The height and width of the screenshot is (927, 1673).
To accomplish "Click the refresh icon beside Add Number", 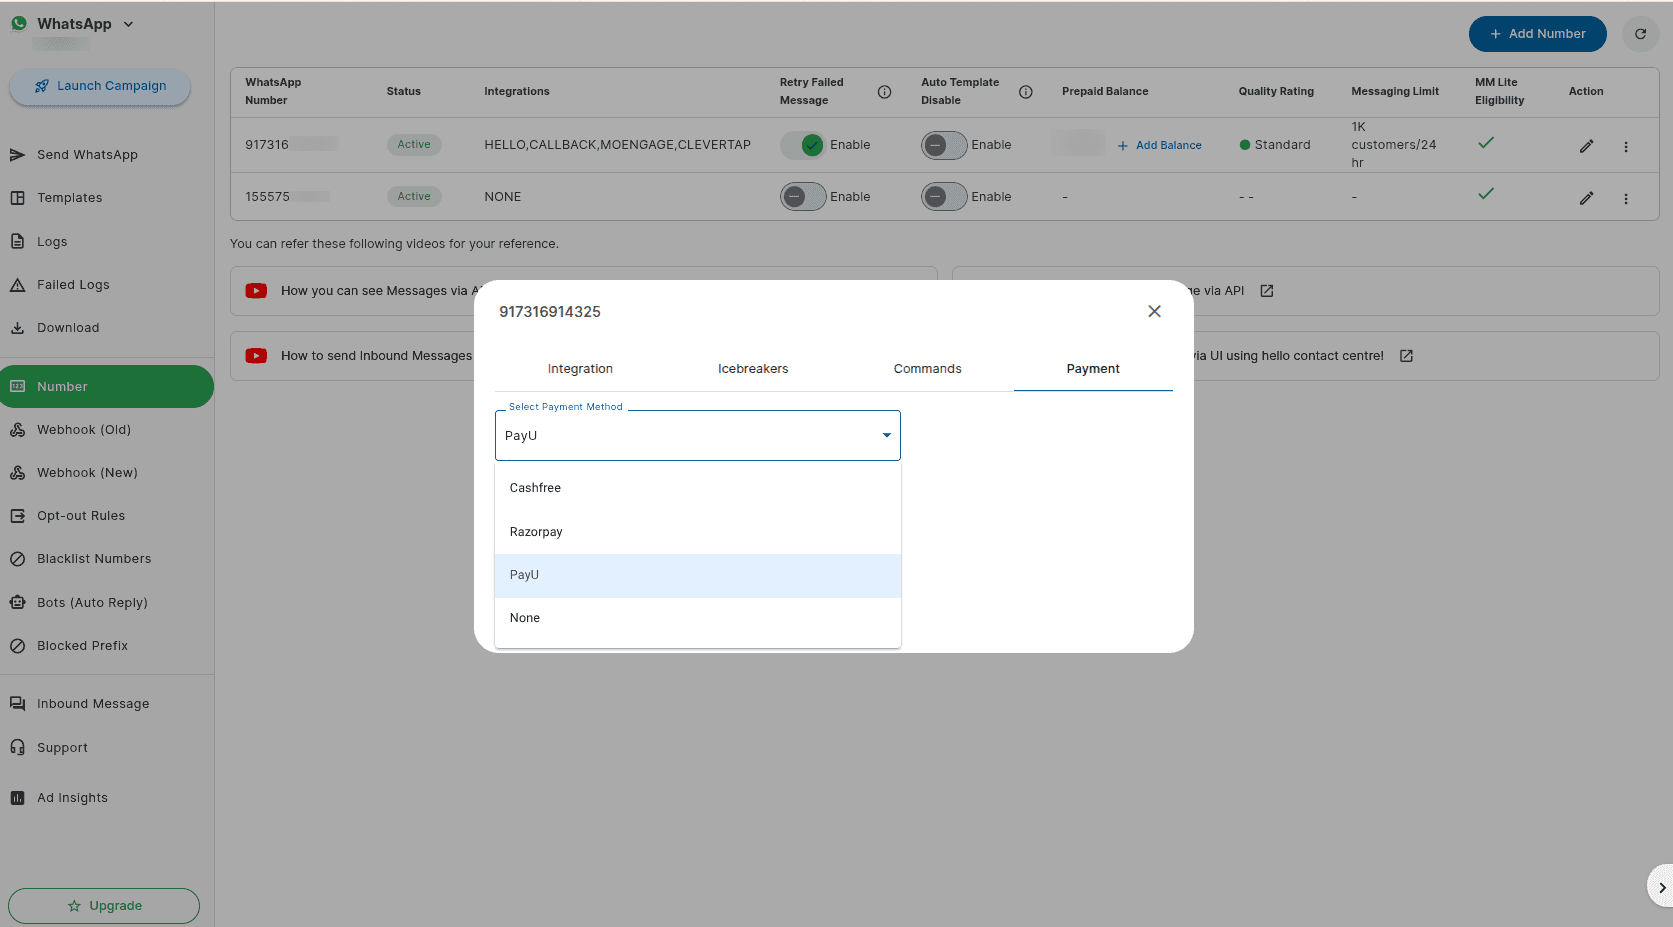I will point(1640,34).
